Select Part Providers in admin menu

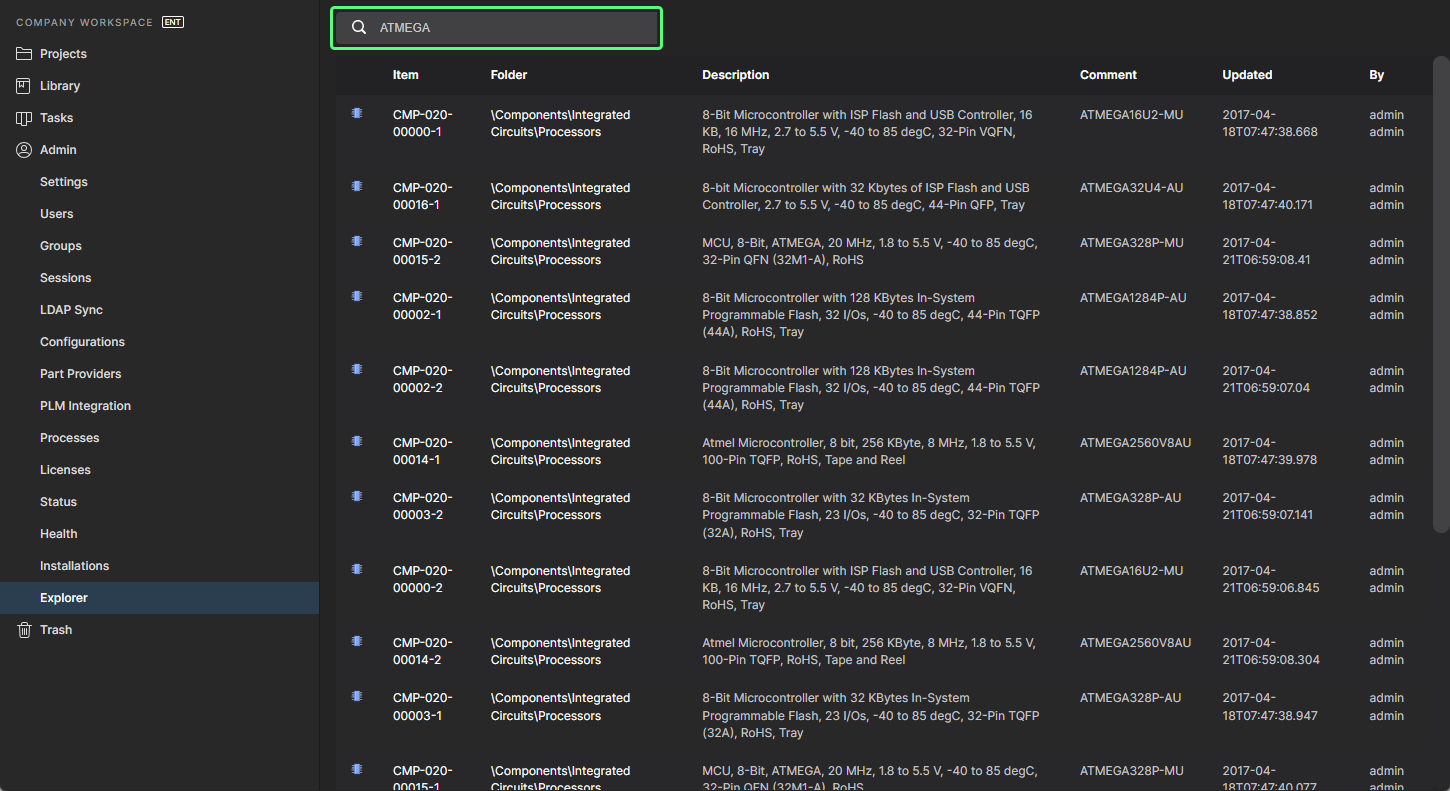[x=81, y=374]
